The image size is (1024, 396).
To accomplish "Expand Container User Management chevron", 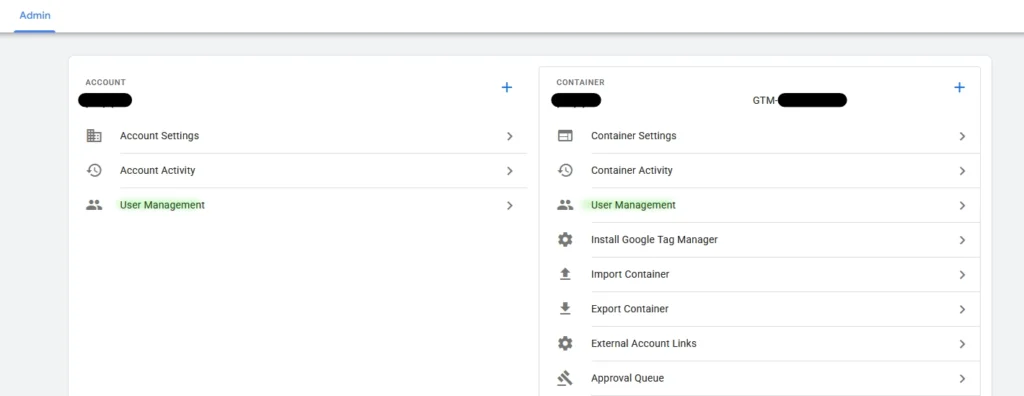I will pyautogui.click(x=962, y=206).
